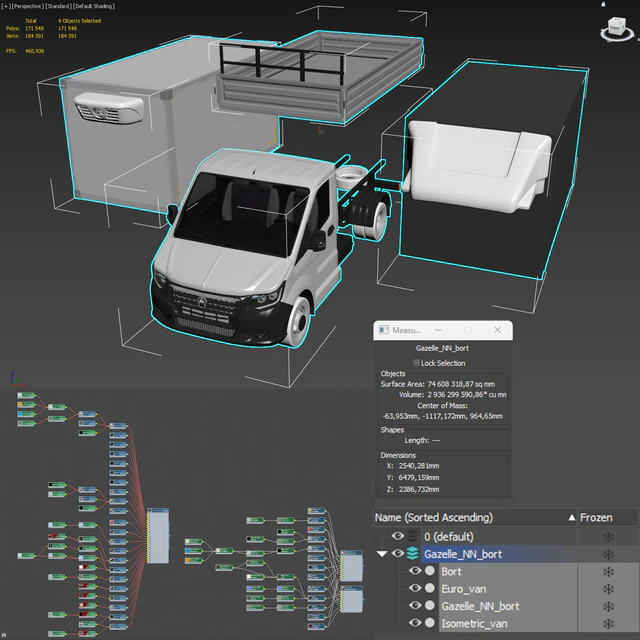Click the ViewCube navigation widget
This screenshot has height=640, width=640.
616,29
